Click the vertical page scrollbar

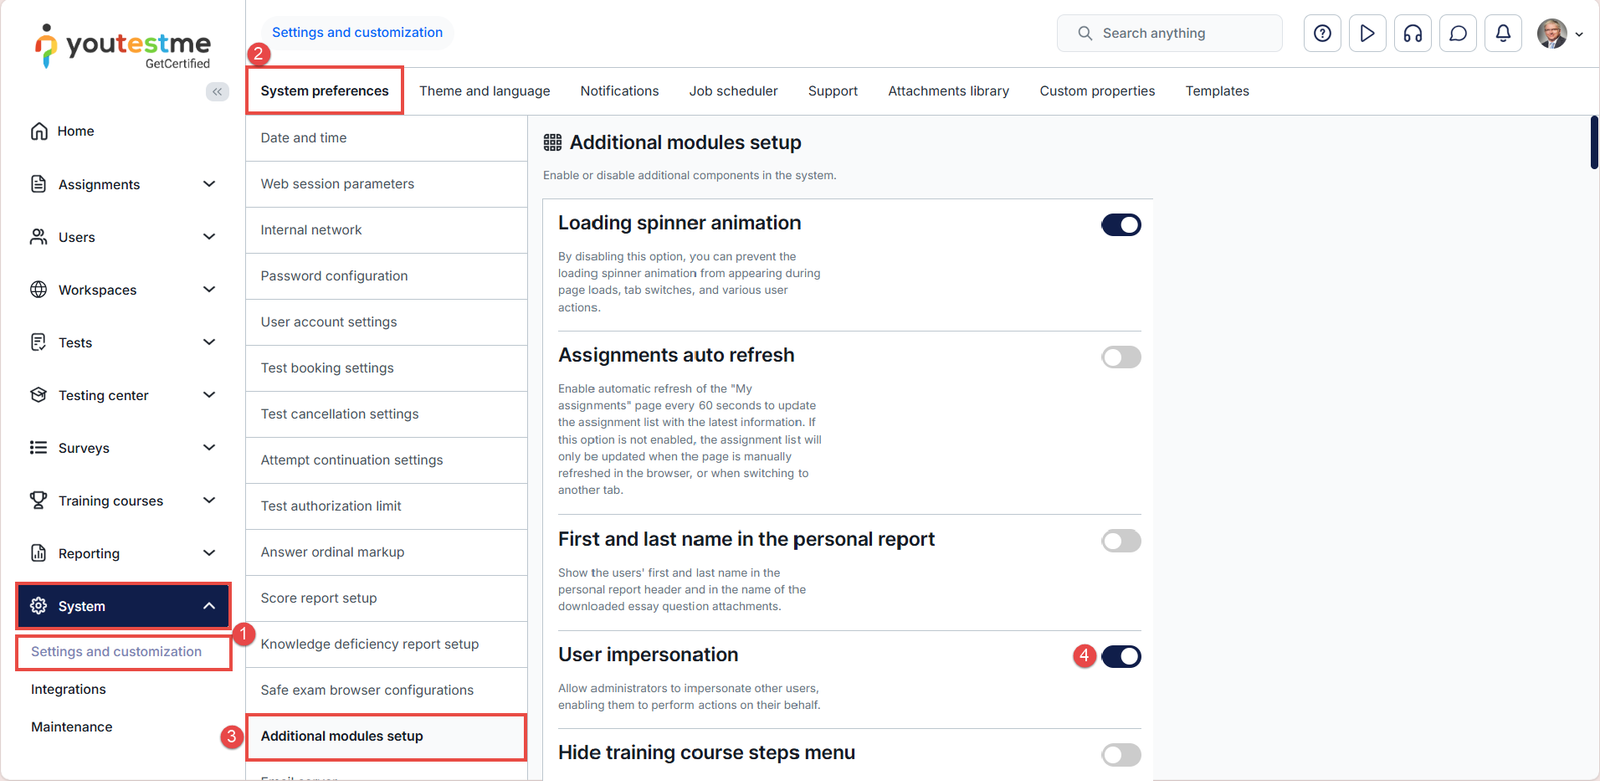1594,143
